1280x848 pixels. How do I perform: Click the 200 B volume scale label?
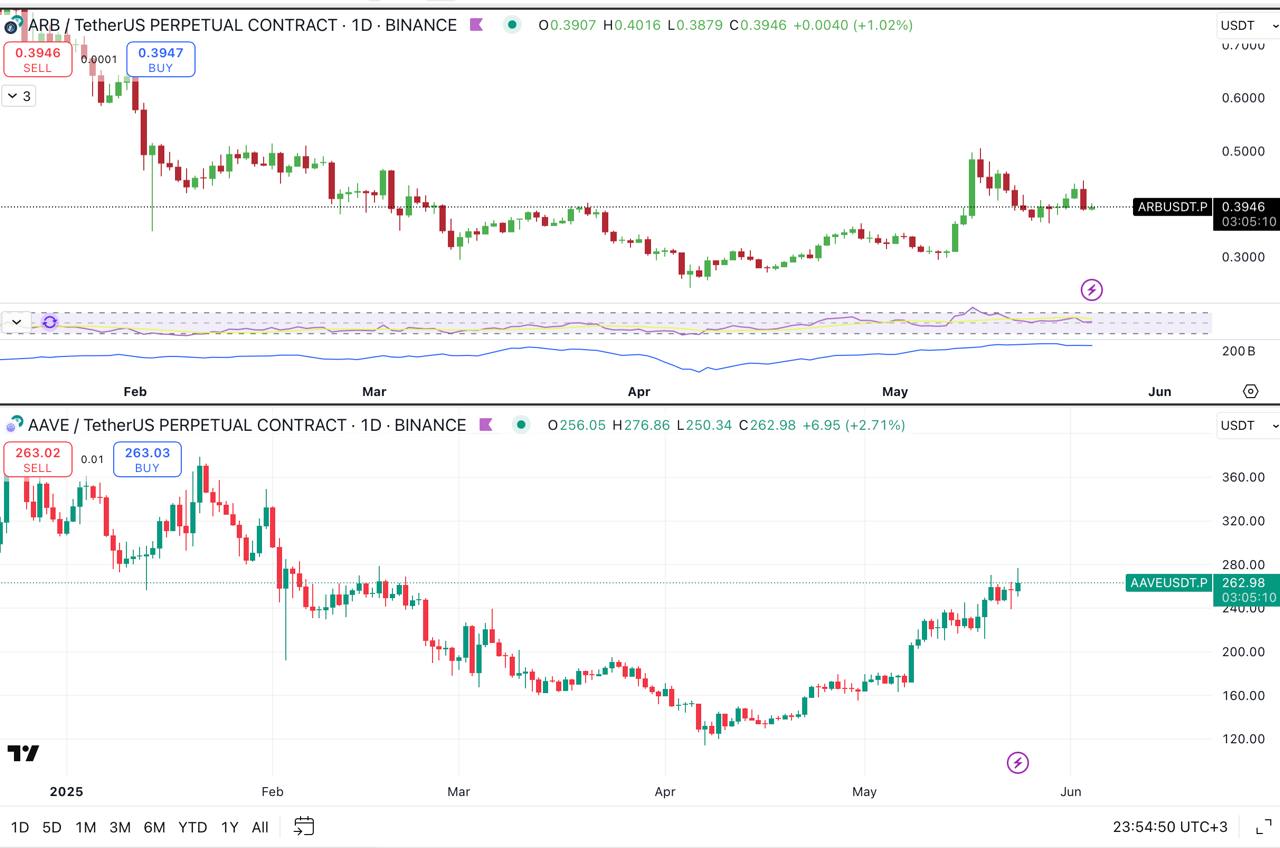[x=1238, y=351]
